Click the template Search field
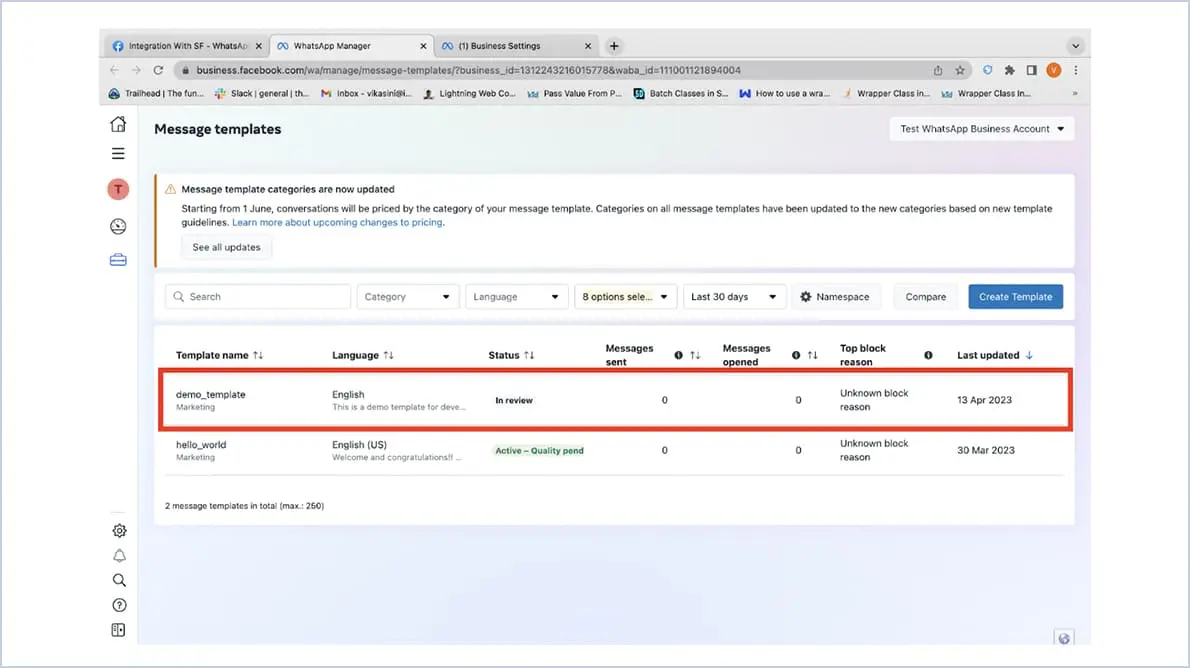 pyautogui.click(x=258, y=297)
